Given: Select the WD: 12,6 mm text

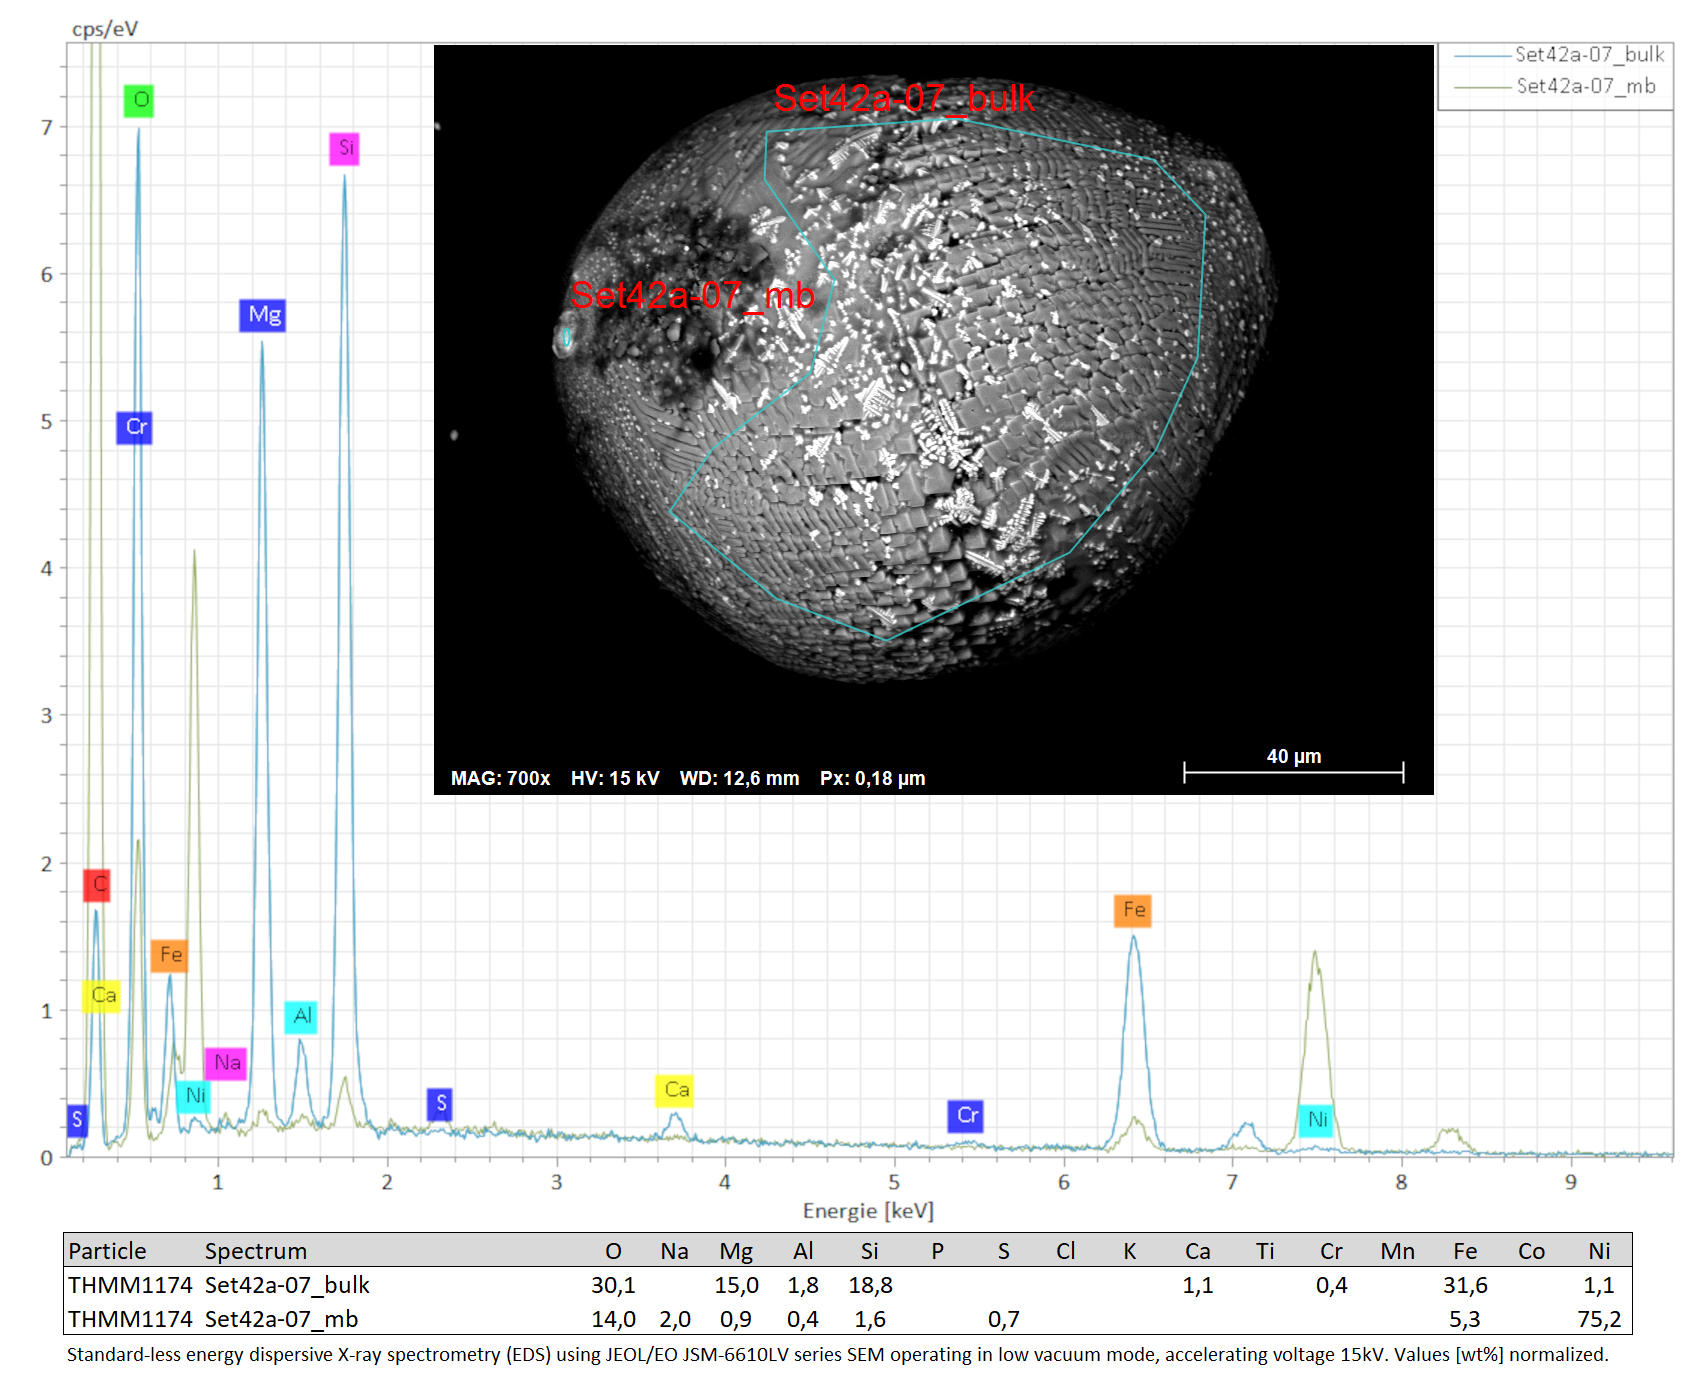Looking at the screenshot, I should (740, 779).
